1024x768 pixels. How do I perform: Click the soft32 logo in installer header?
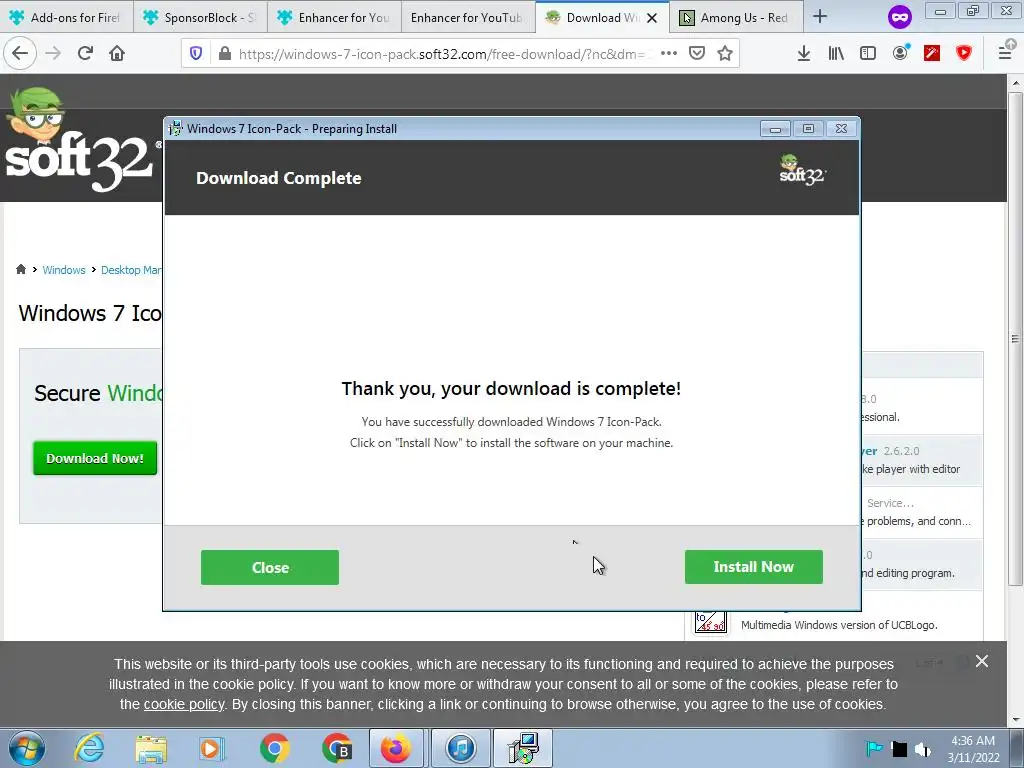[803, 170]
